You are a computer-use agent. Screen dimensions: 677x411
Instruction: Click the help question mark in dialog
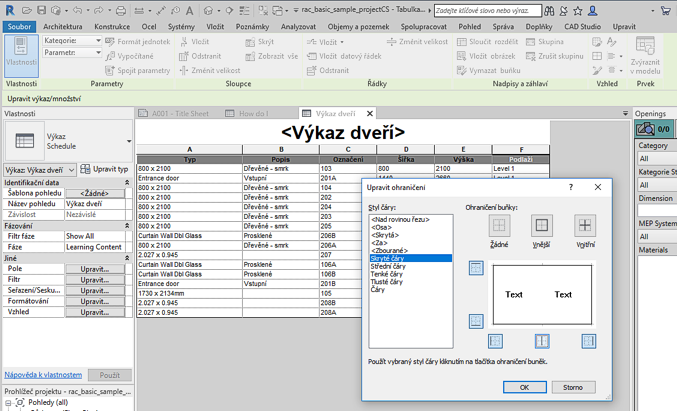click(x=571, y=187)
